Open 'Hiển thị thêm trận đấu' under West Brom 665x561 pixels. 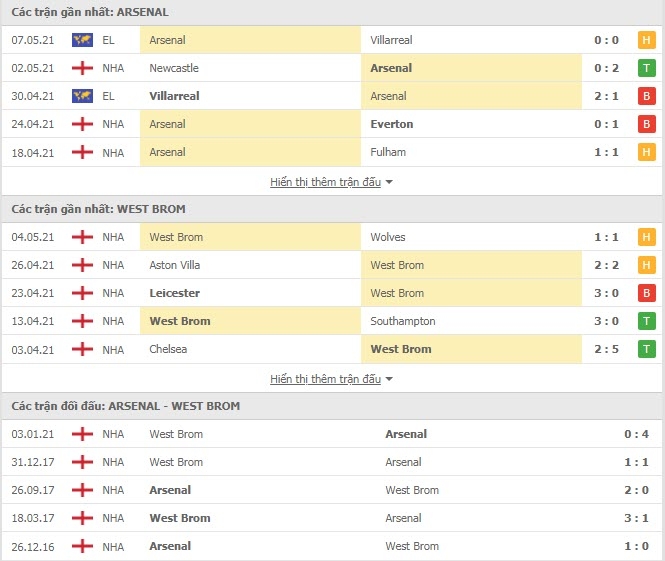[x=326, y=379]
